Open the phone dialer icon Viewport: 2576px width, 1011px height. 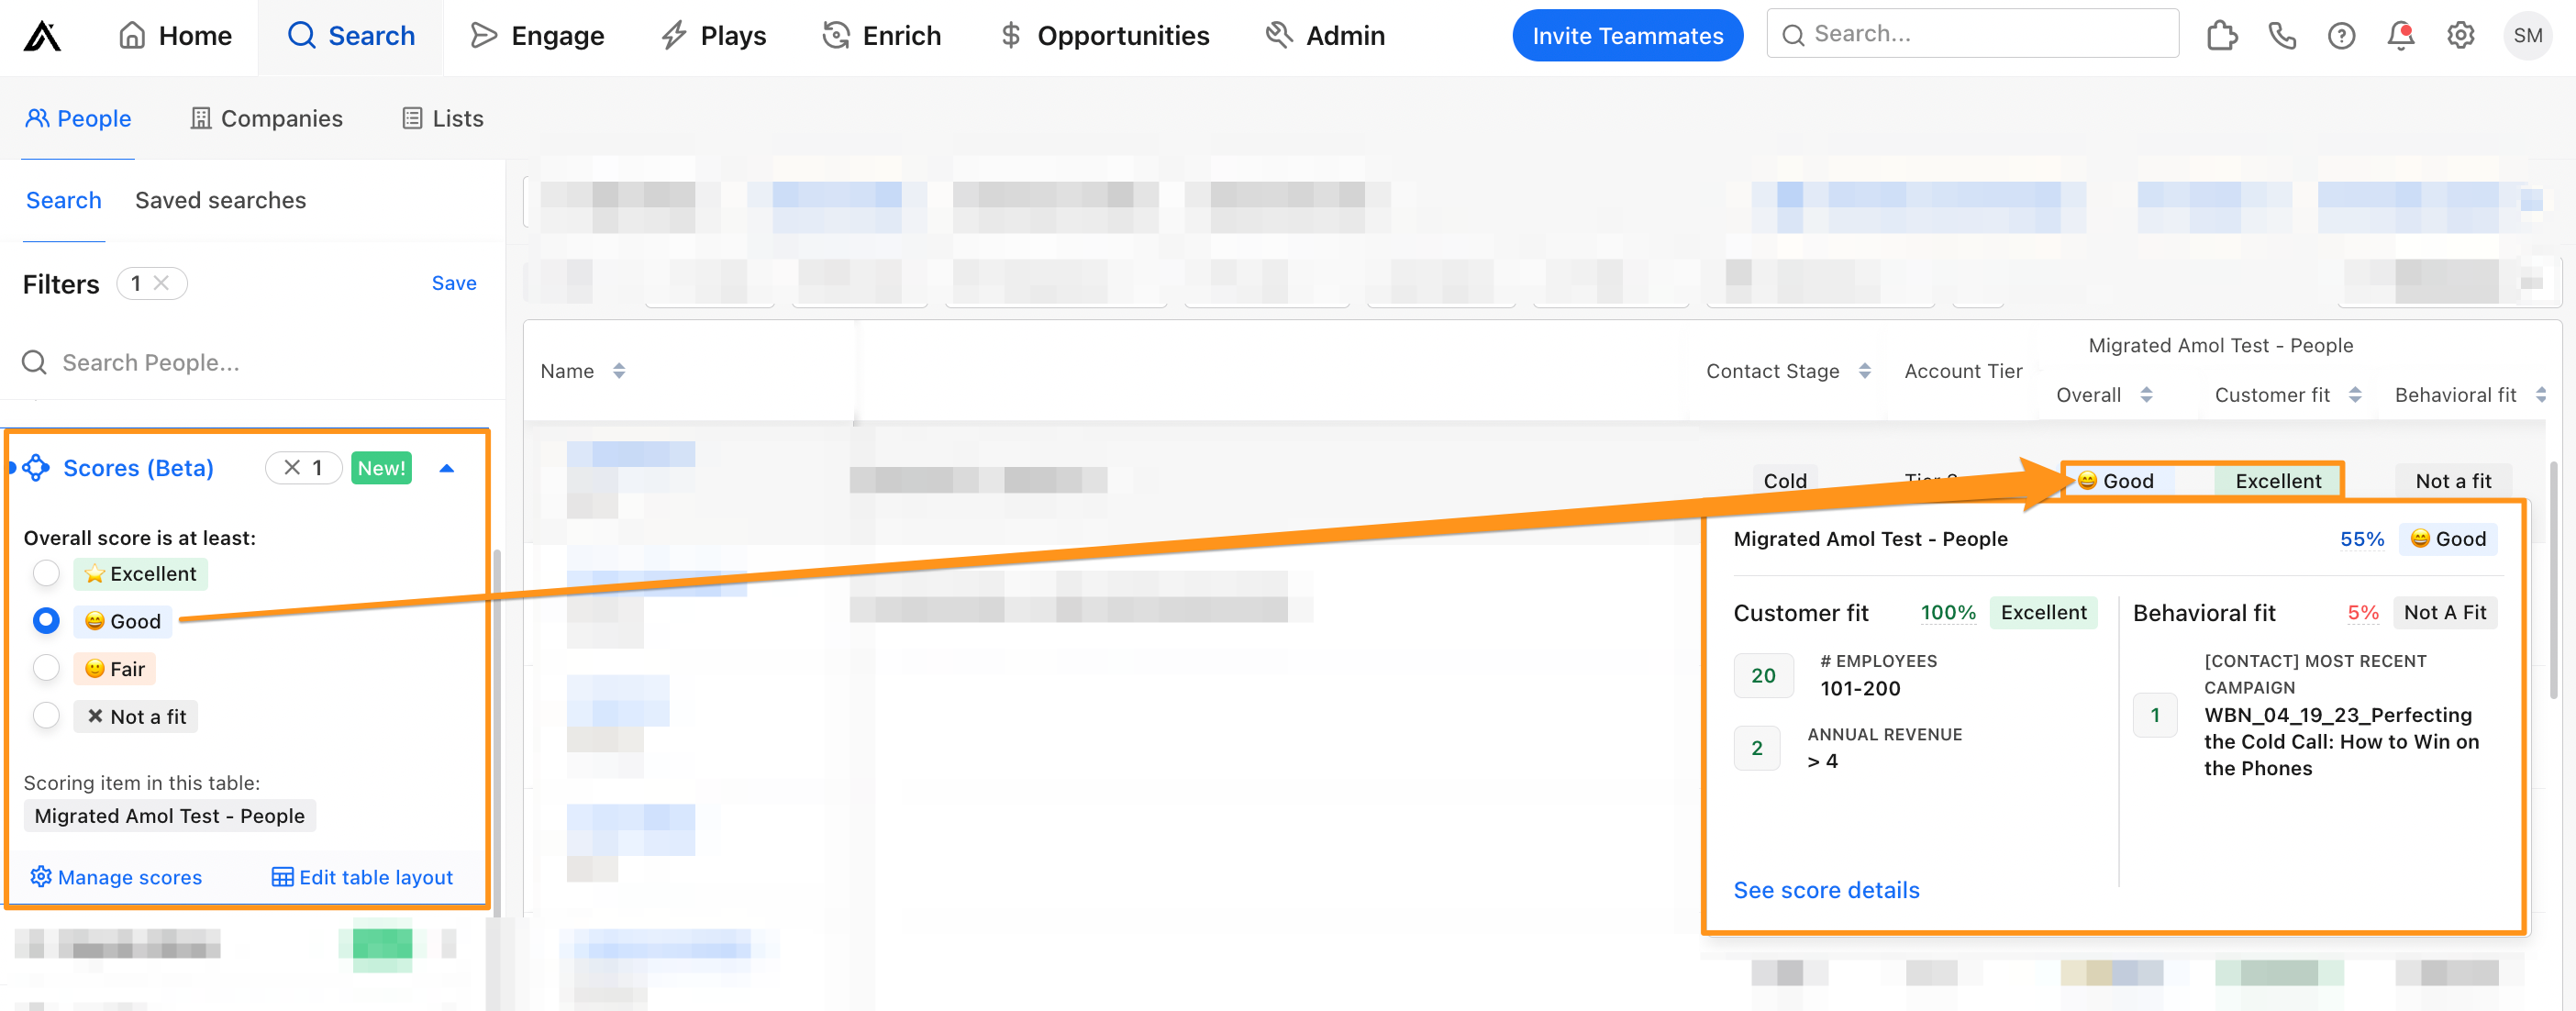tap(2282, 35)
